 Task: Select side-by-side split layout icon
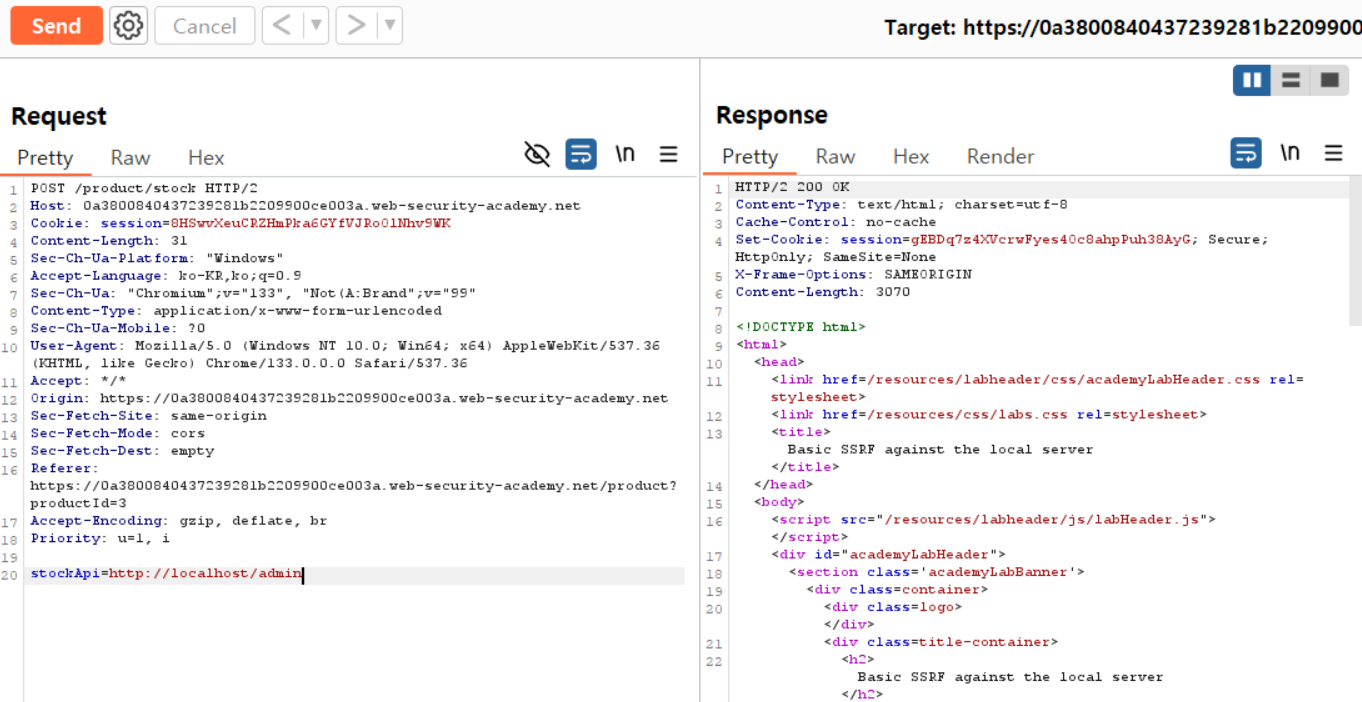pos(1251,80)
